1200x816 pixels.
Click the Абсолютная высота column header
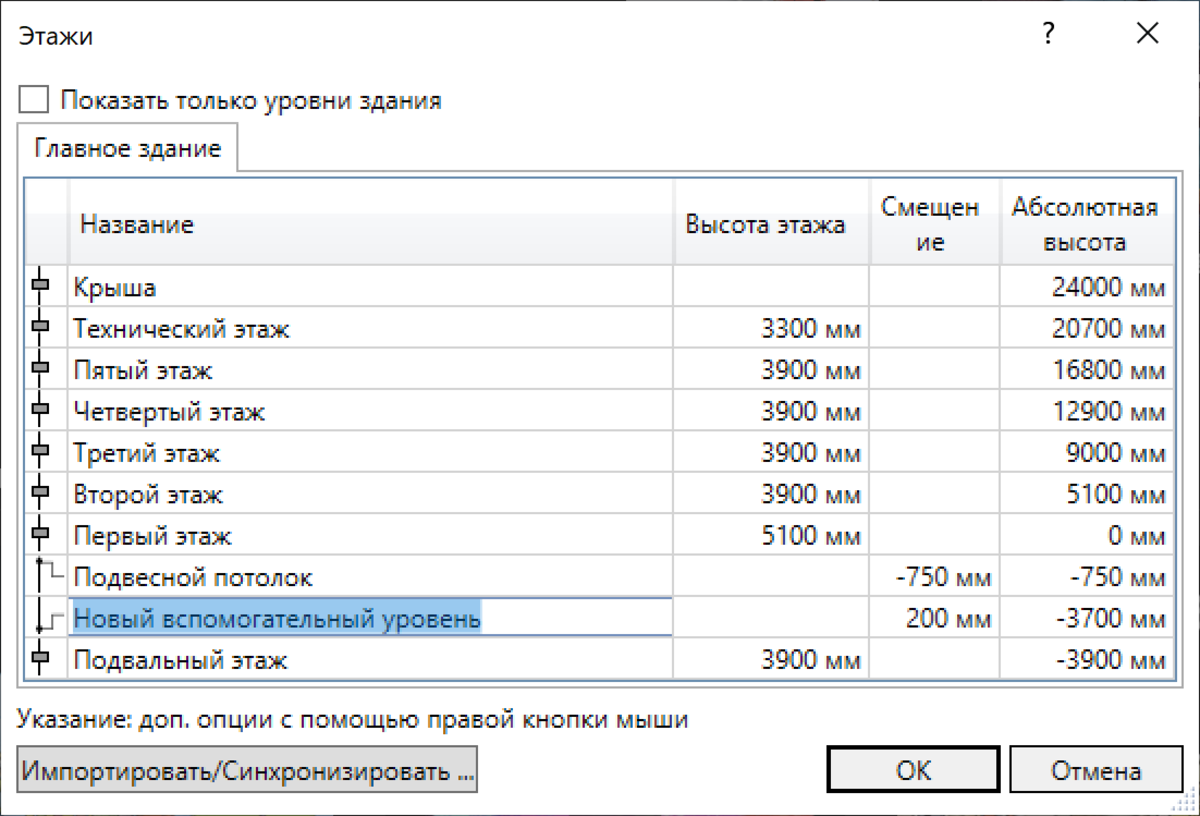[1086, 224]
